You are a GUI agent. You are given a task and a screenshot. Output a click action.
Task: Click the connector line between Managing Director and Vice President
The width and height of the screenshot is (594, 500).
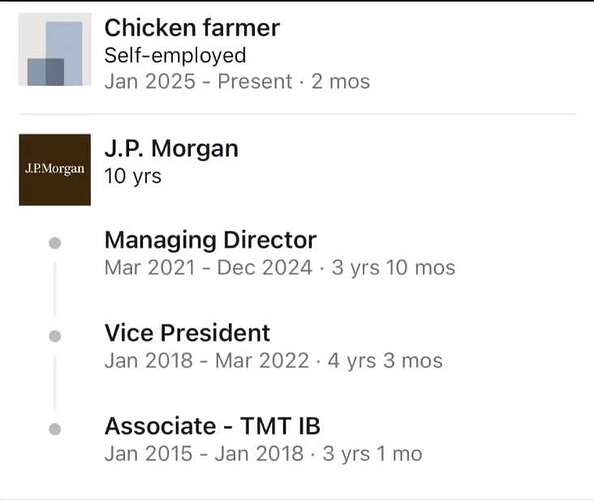(x=55, y=290)
